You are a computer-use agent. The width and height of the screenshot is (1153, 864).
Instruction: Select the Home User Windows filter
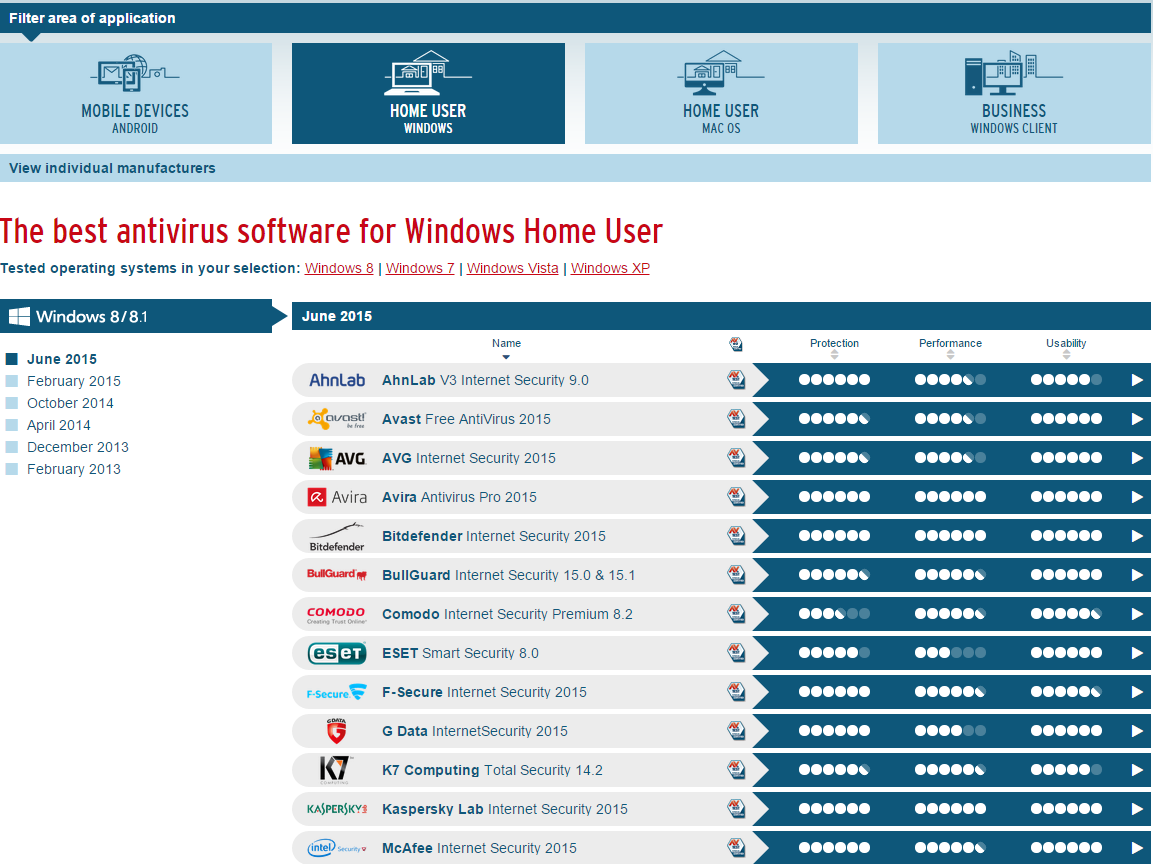tap(428, 93)
